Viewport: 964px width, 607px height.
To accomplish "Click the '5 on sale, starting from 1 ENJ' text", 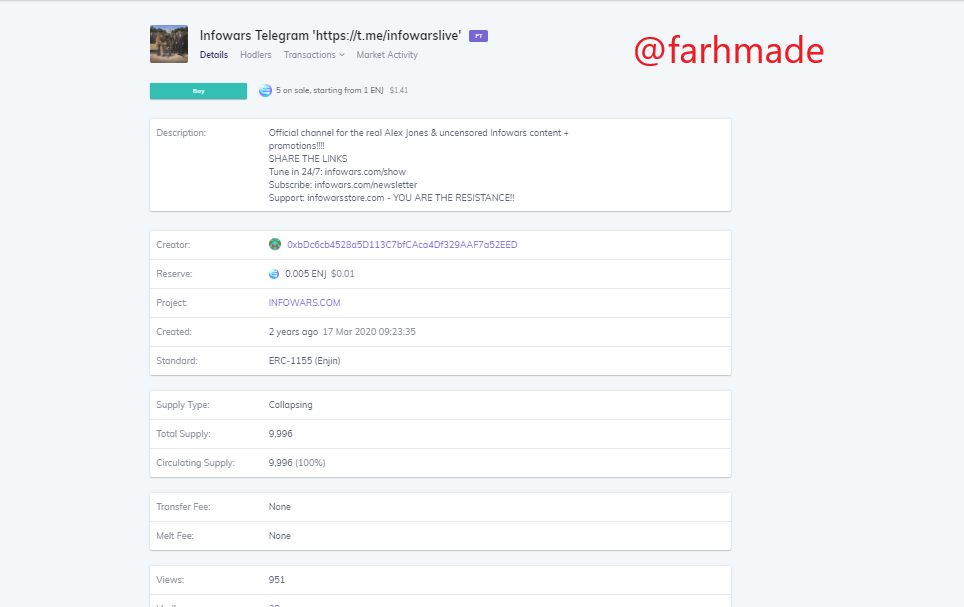I will tap(330, 90).
